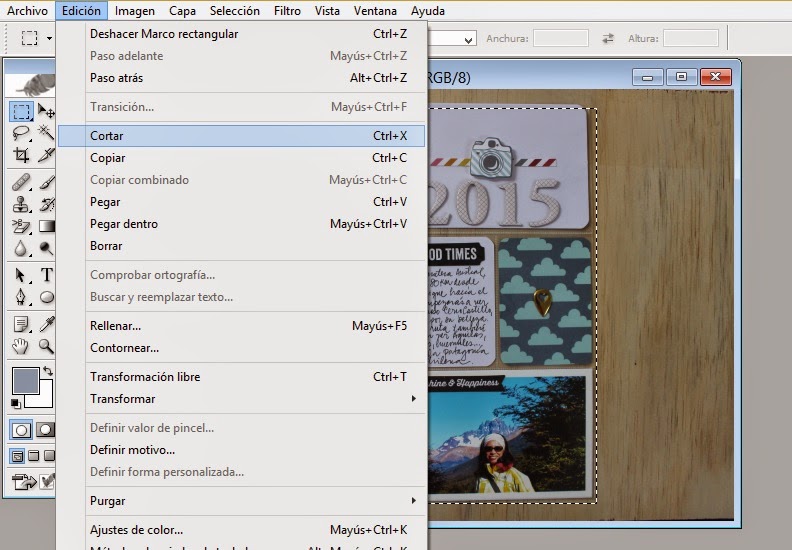Select the Slice tool
Screen dimensions: 792x550
coord(46,155)
